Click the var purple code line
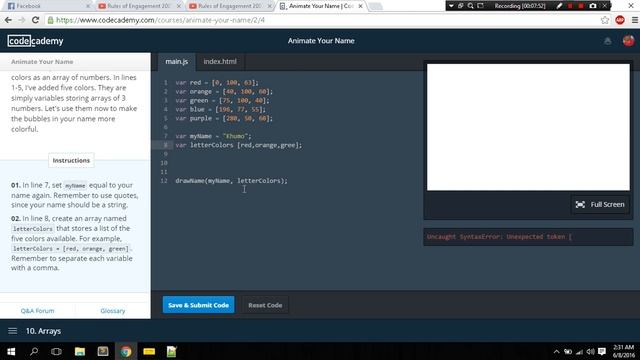The height and width of the screenshot is (360, 640). point(224,118)
